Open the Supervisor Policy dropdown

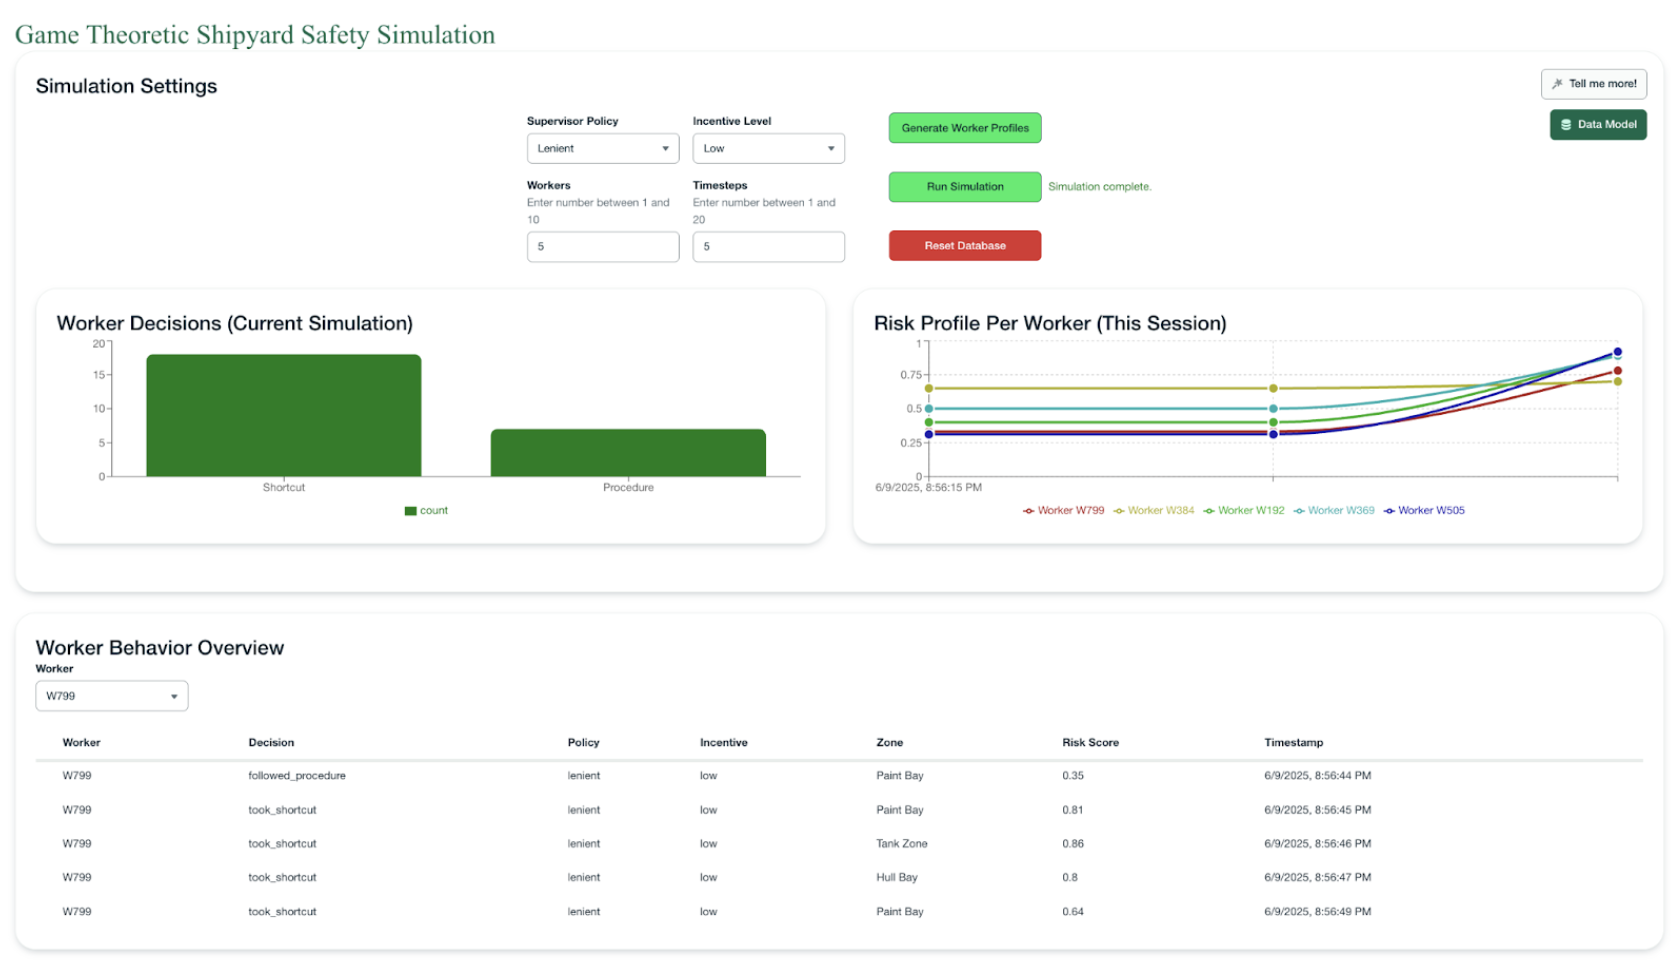(602, 149)
